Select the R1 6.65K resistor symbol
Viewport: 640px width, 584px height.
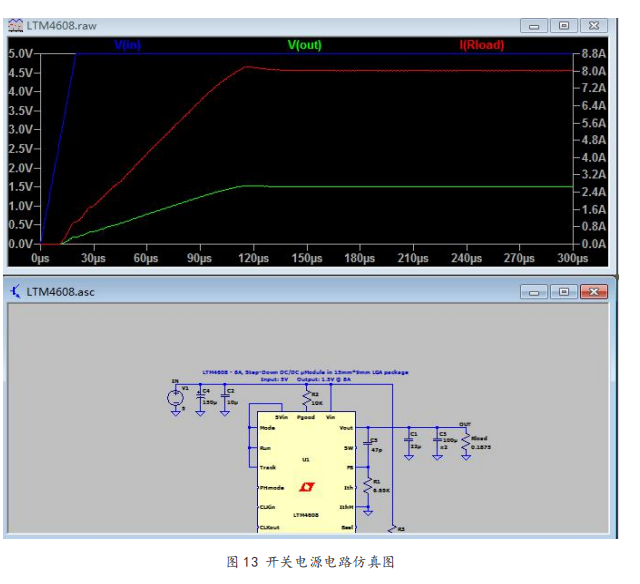368,486
